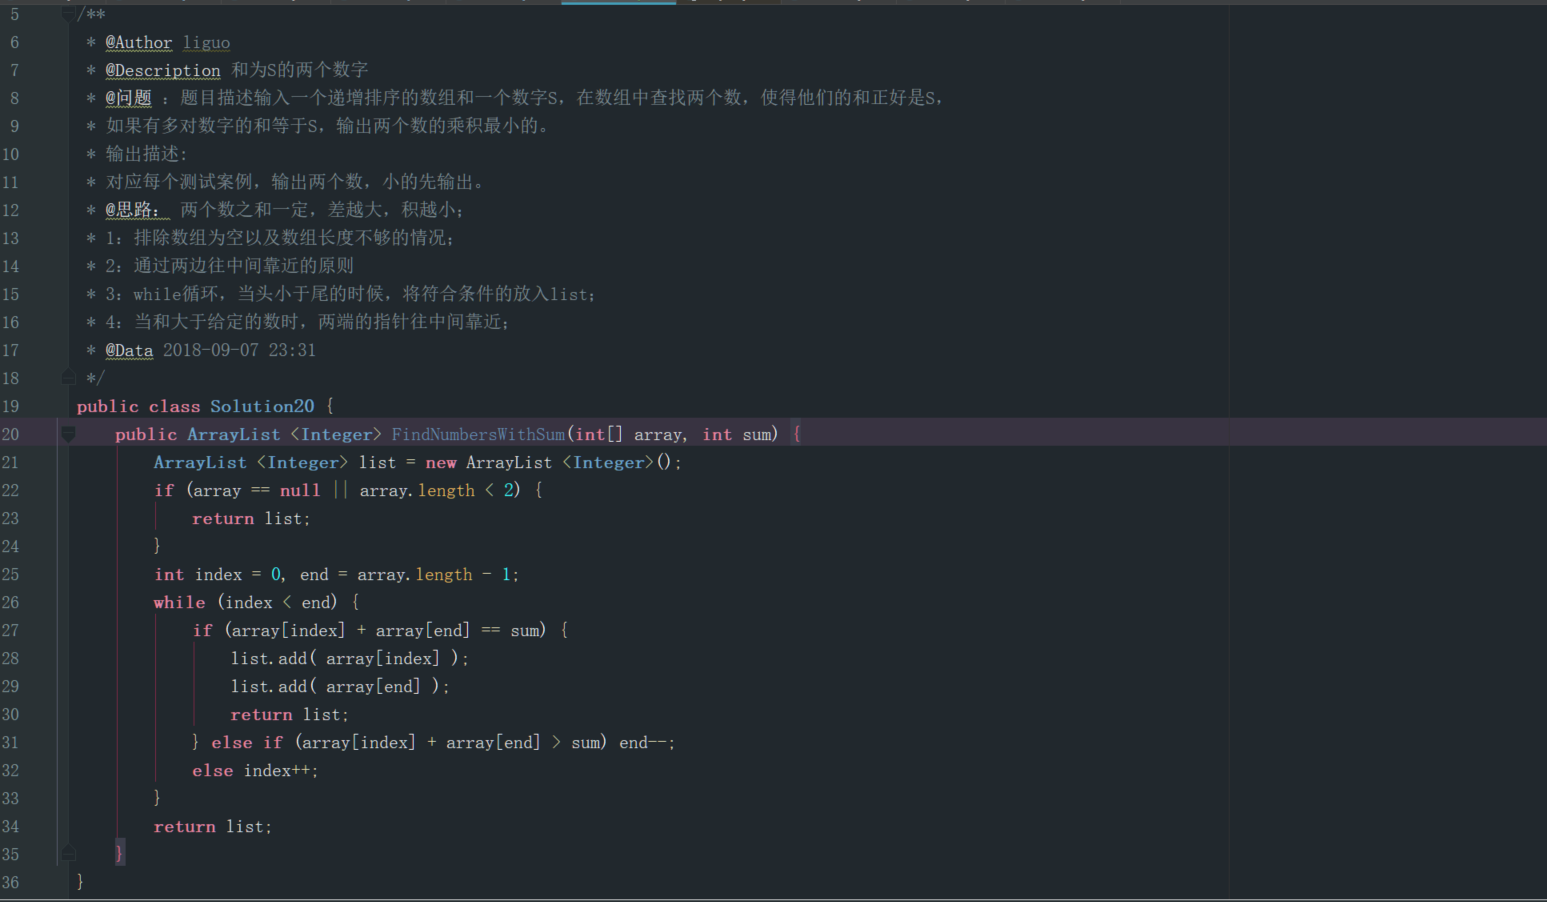
Task: Click the highlighted opening brace after 'int sum)'
Action: coord(797,434)
